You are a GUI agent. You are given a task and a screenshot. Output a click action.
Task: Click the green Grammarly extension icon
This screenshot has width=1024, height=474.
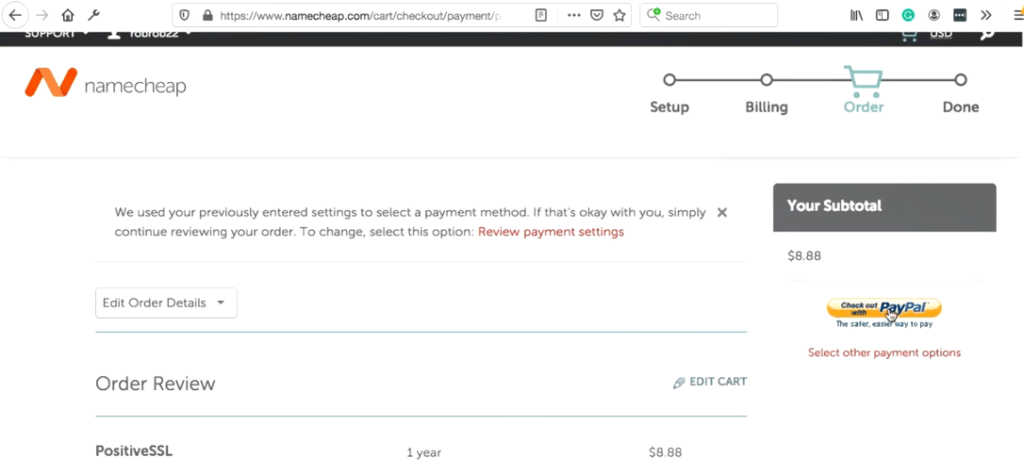pos(908,16)
